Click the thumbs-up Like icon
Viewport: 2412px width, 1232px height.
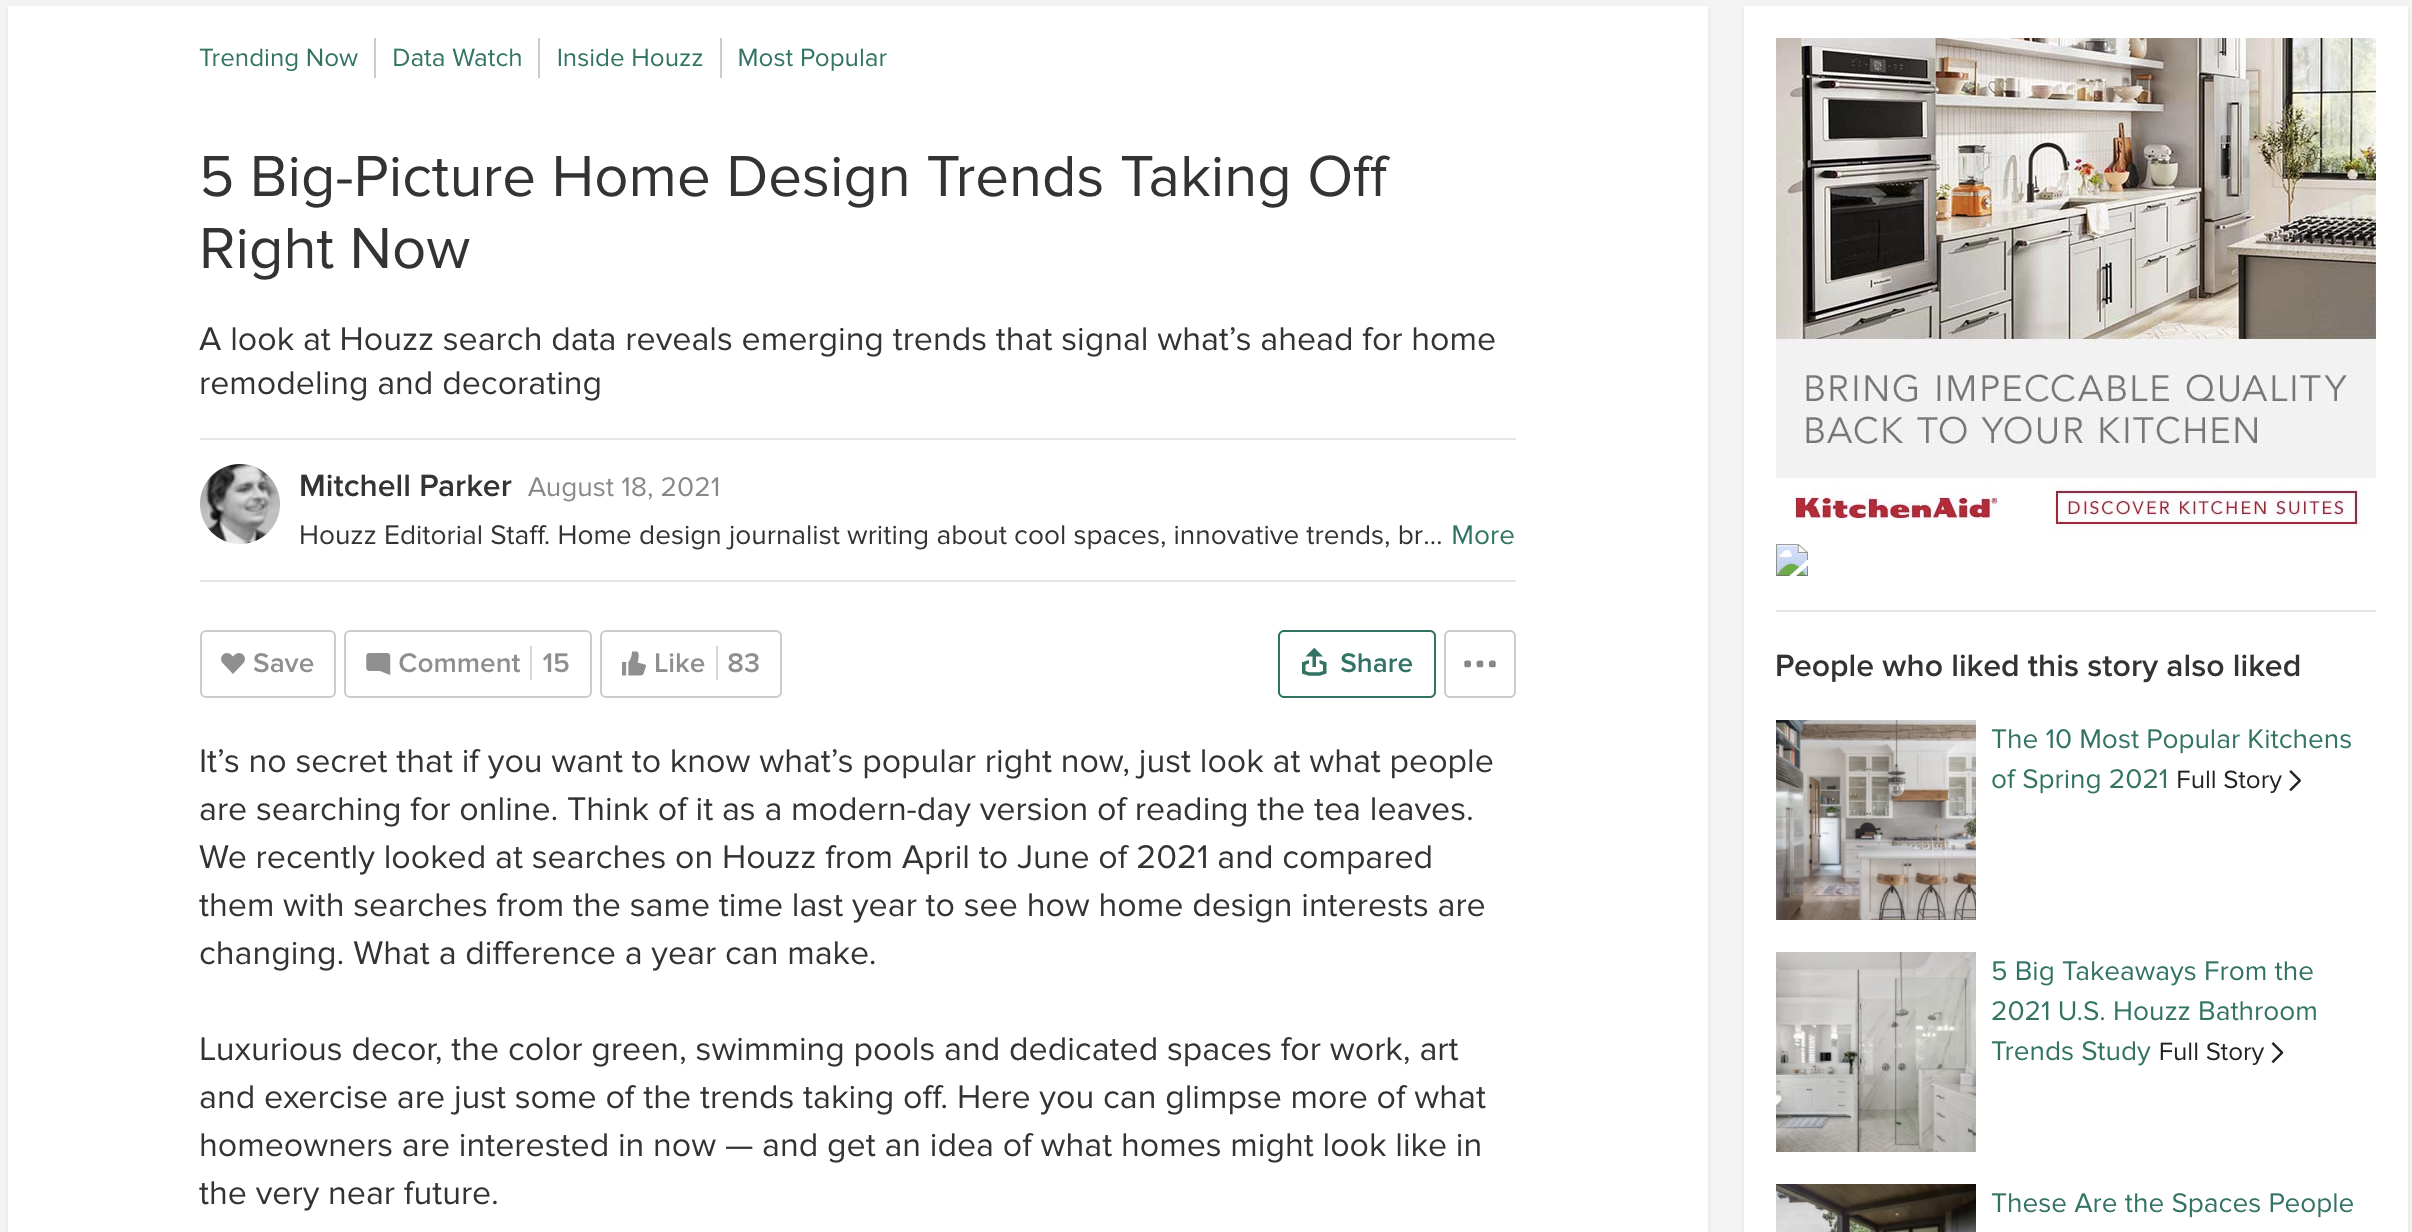[x=633, y=664]
